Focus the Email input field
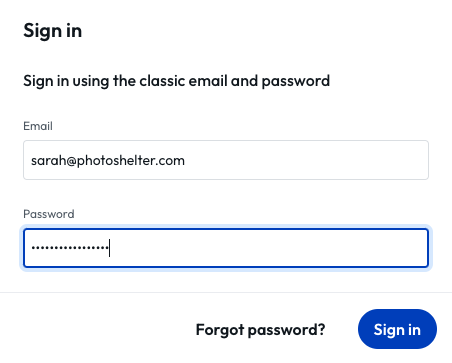Image resolution: width=452 pixels, height=363 pixels. 226,160
